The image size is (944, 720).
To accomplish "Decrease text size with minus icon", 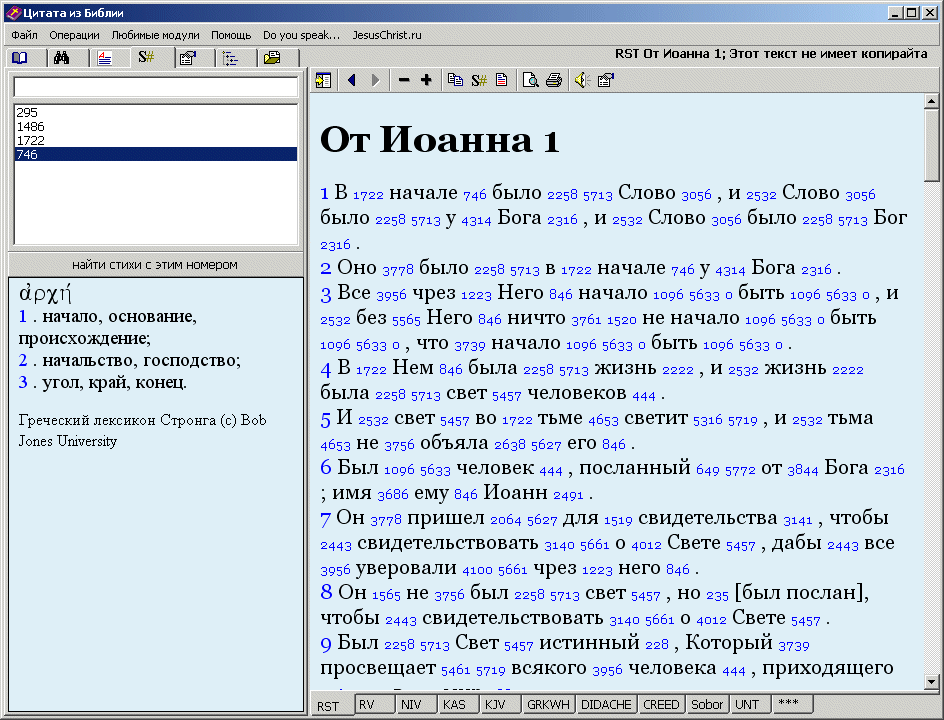I will click(x=404, y=80).
